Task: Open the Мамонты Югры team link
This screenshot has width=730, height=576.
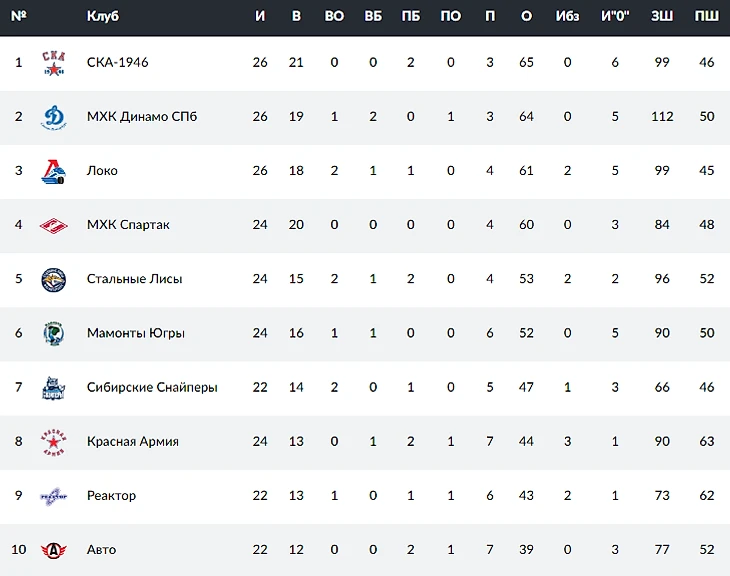Action: pos(135,333)
